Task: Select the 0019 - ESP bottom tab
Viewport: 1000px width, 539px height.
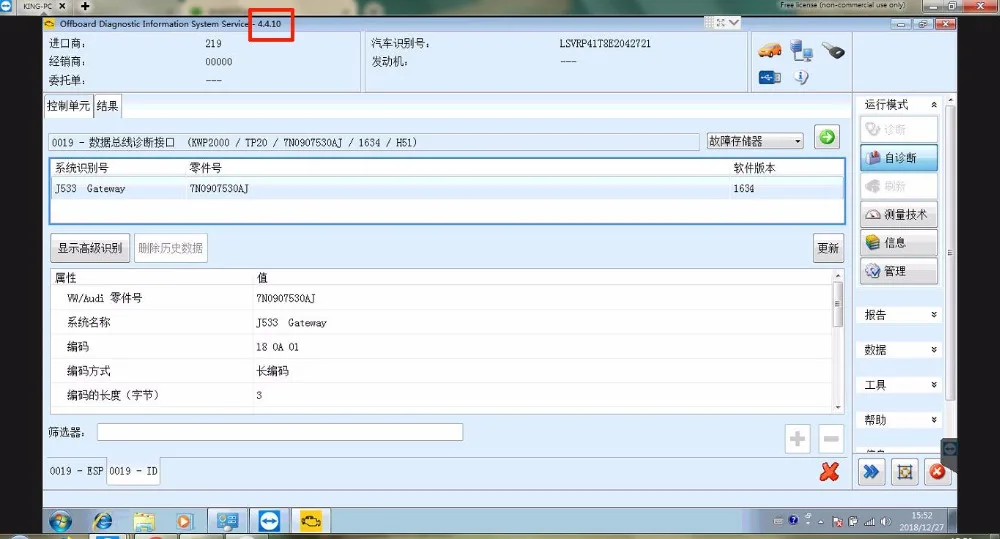Action: (x=76, y=471)
